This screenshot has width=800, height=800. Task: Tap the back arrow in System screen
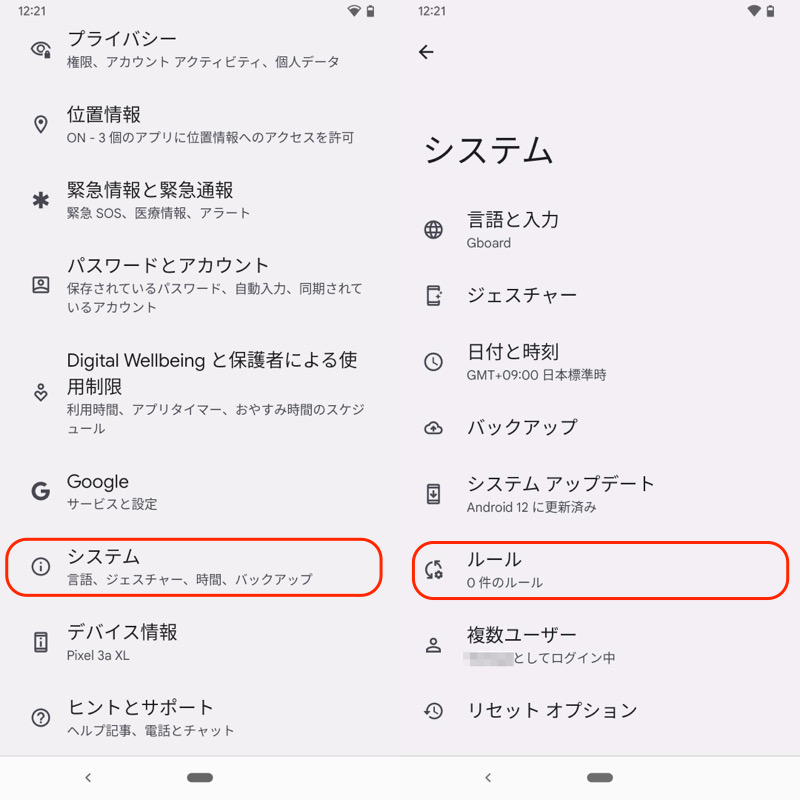click(427, 52)
